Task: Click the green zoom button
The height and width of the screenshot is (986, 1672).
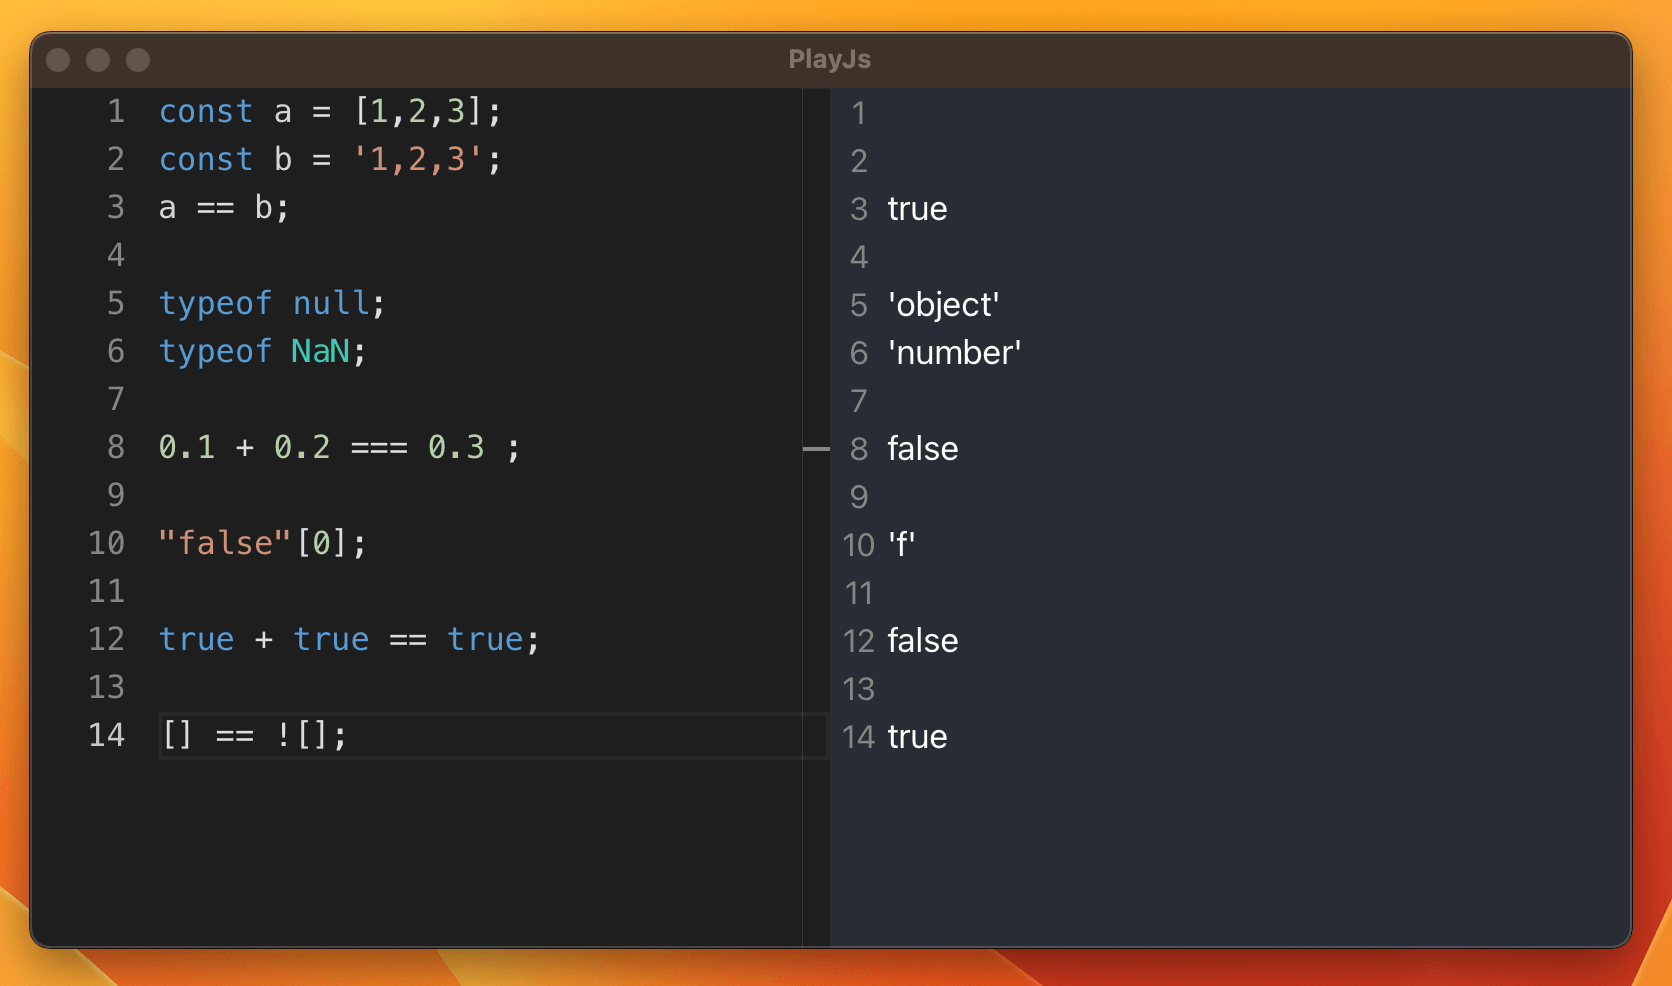Action: pos(137,59)
